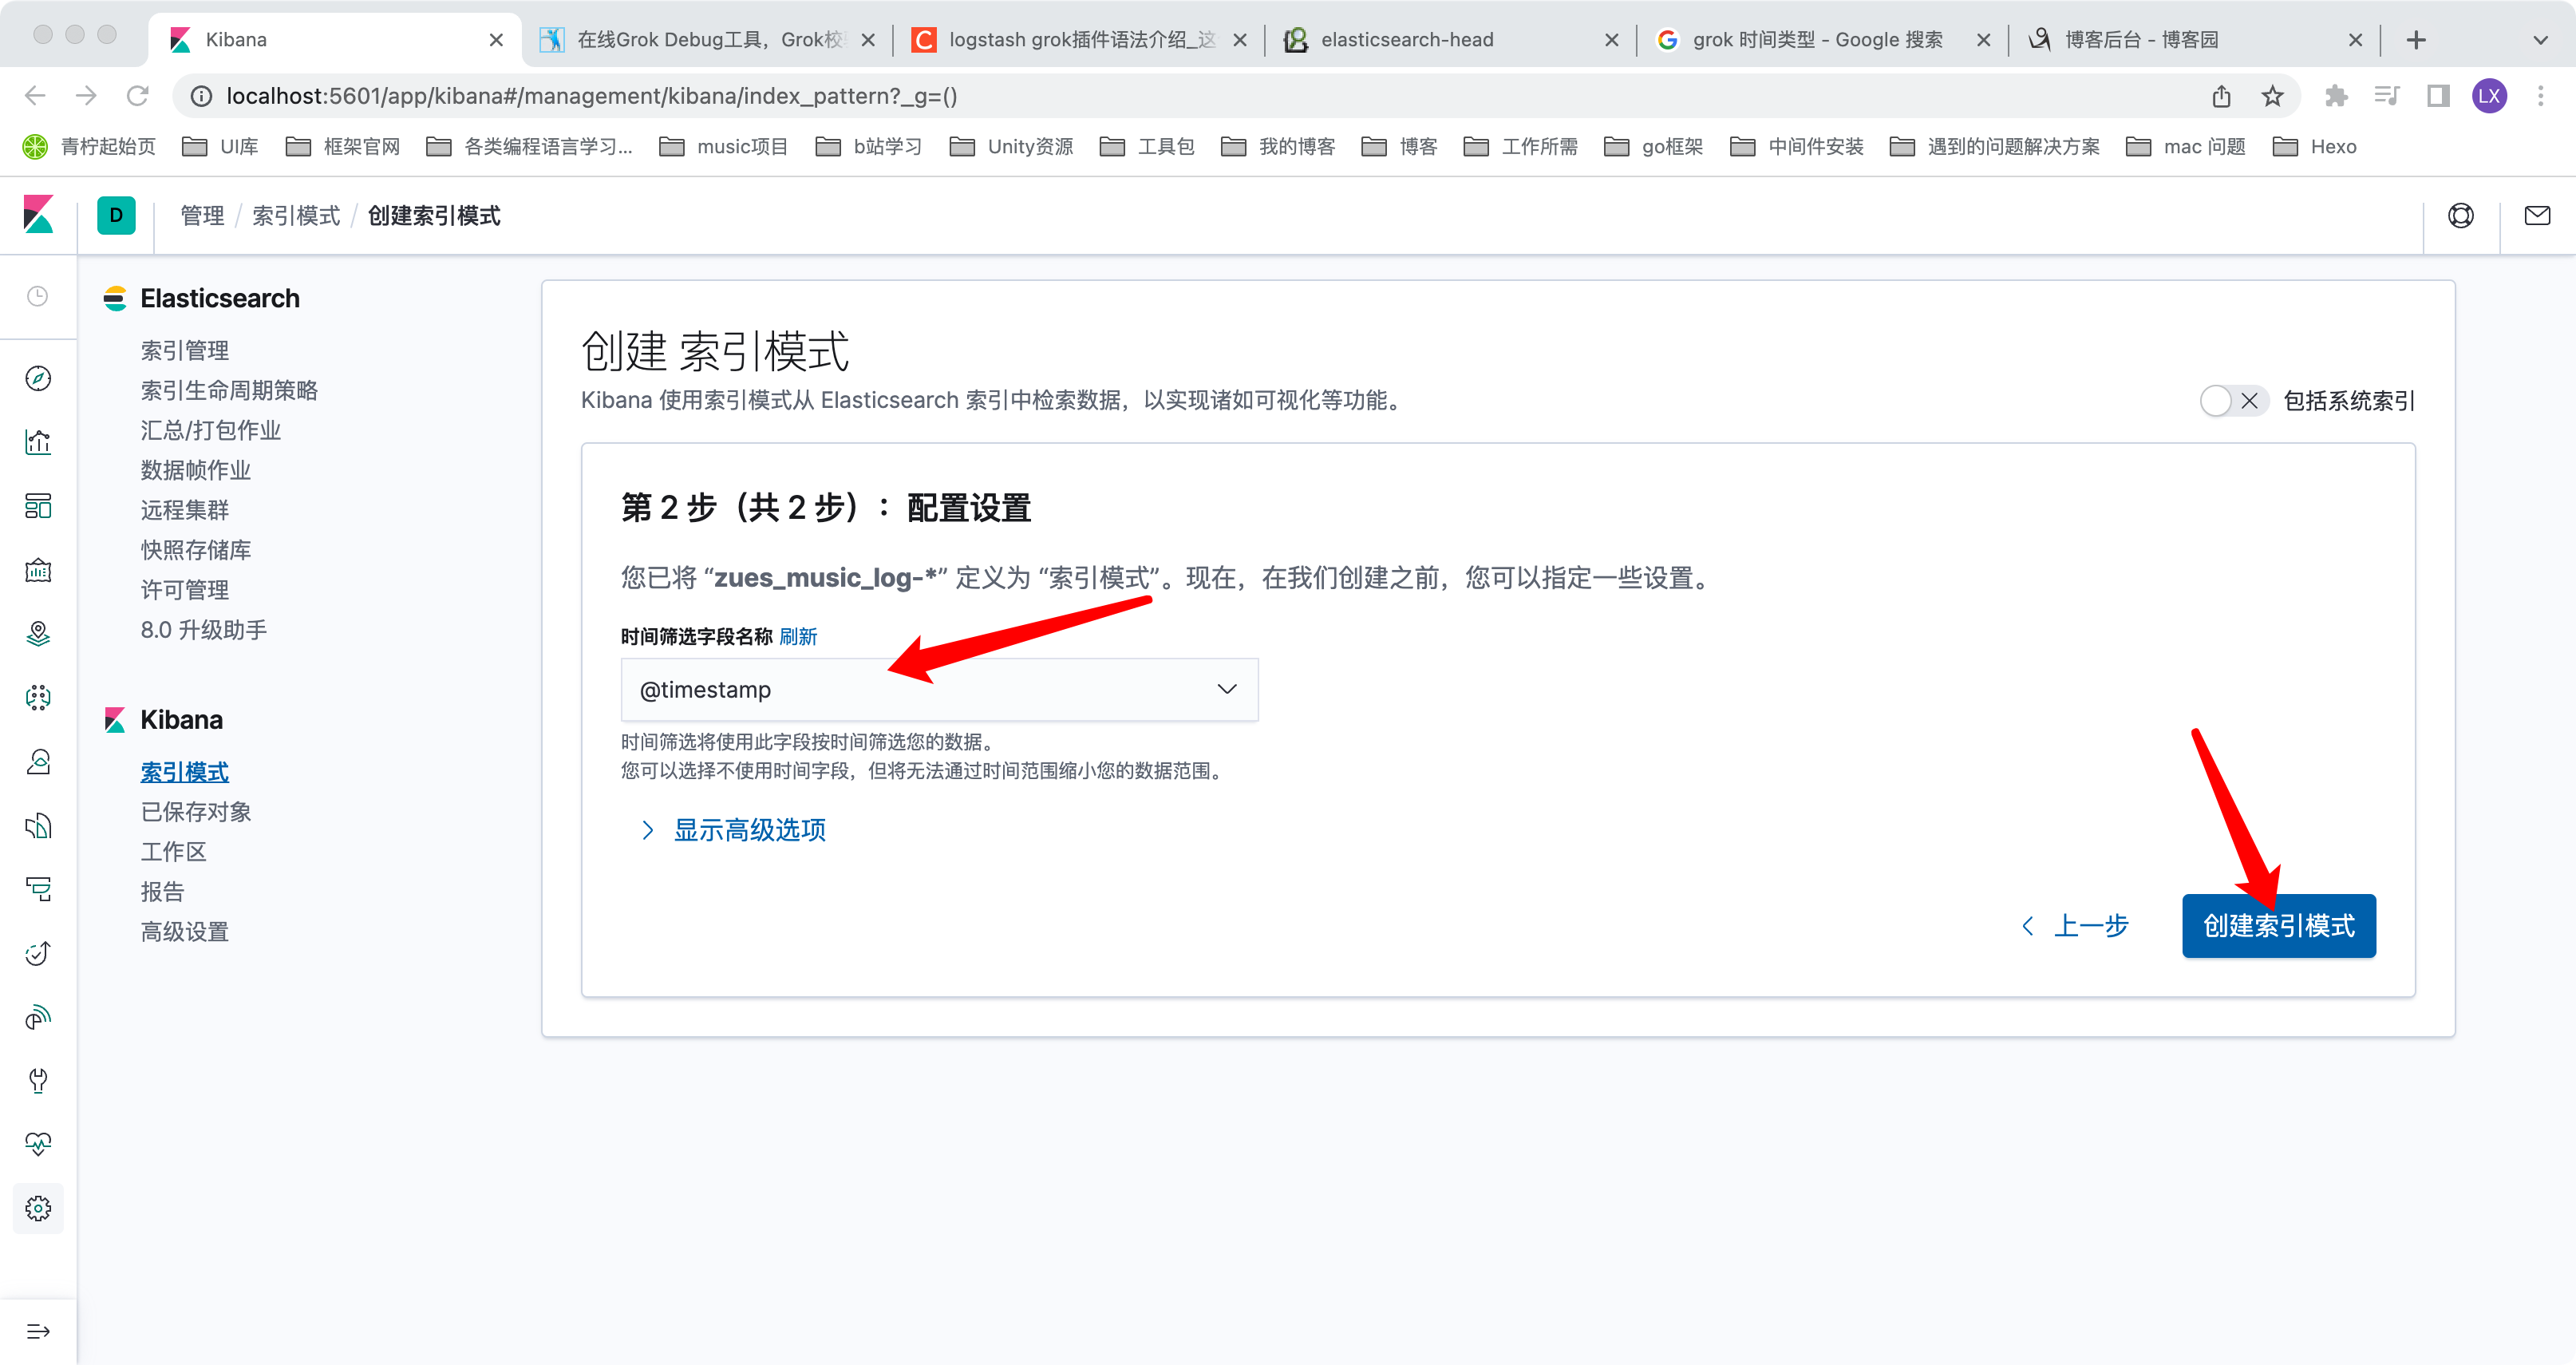Open the Recently viewed clock icon

[38, 296]
